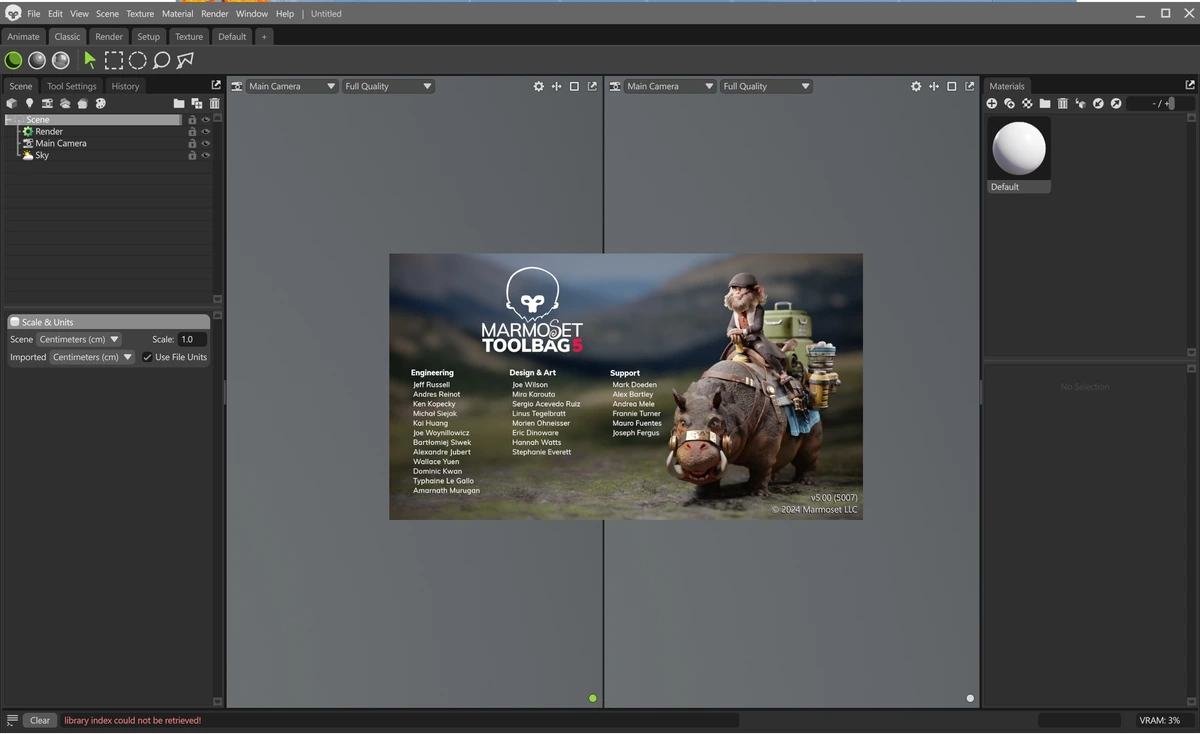Click the Scale value field

[x=192, y=339]
